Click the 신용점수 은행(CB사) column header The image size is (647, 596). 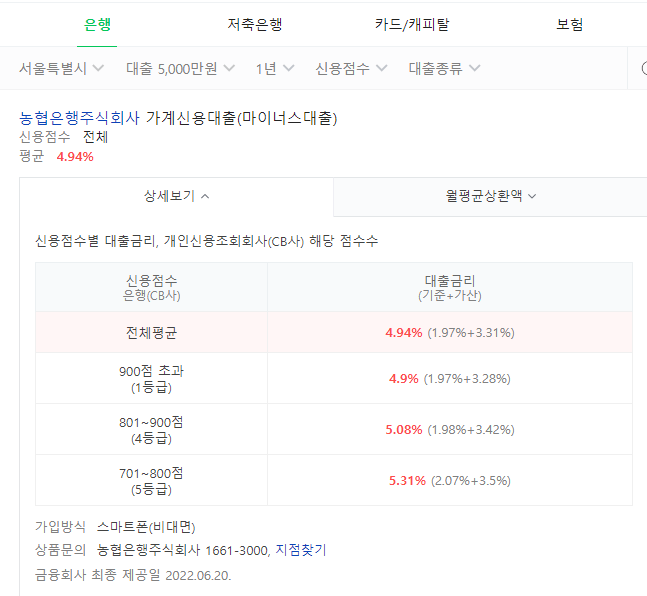point(151,287)
